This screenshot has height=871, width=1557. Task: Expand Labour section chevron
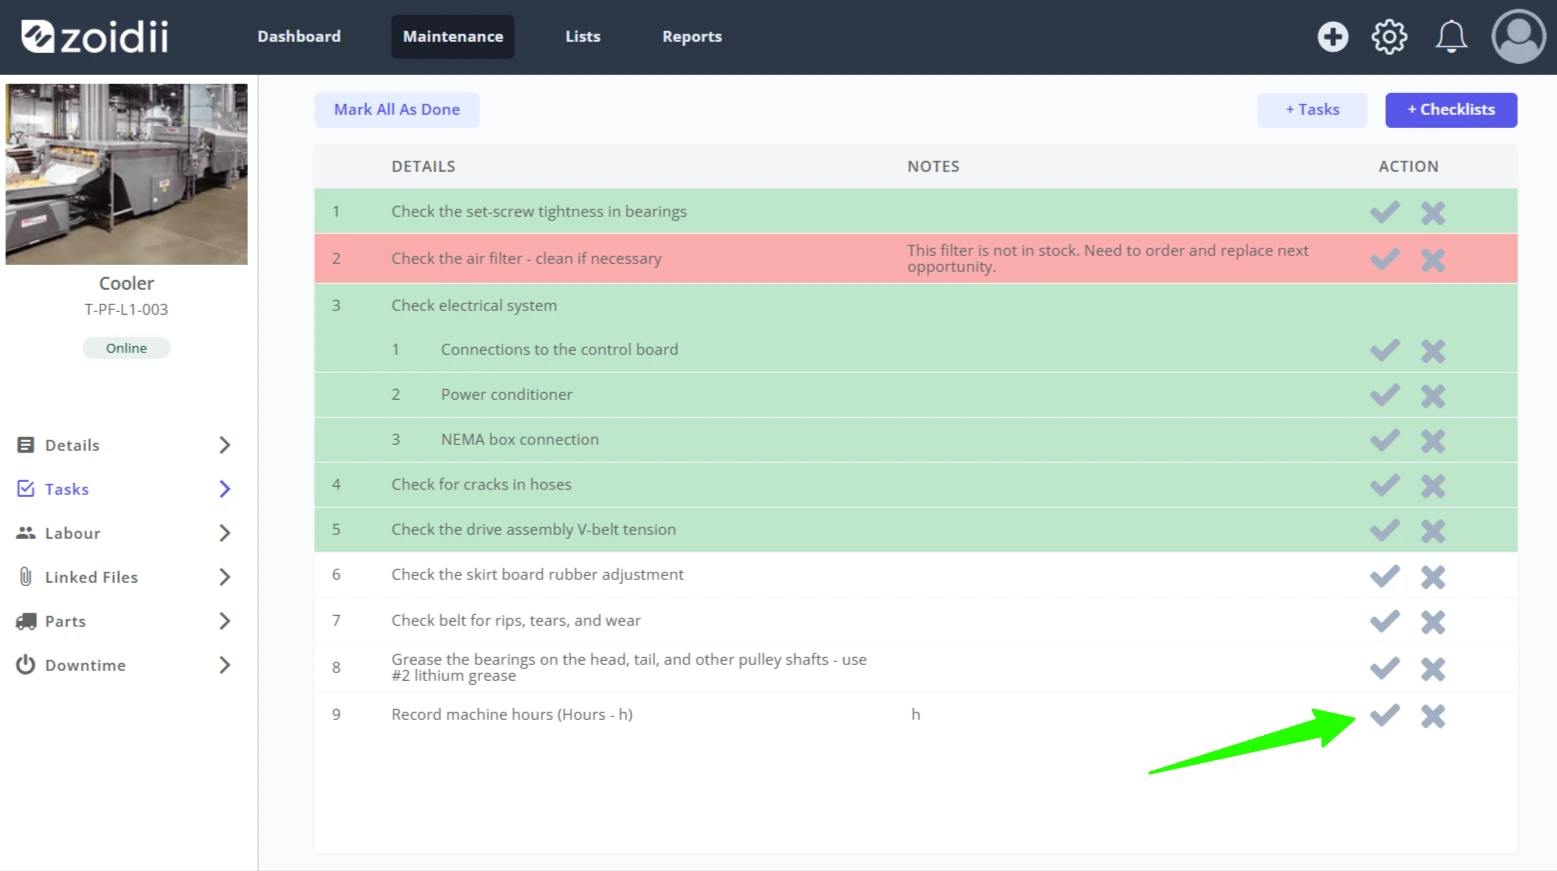[x=225, y=533]
